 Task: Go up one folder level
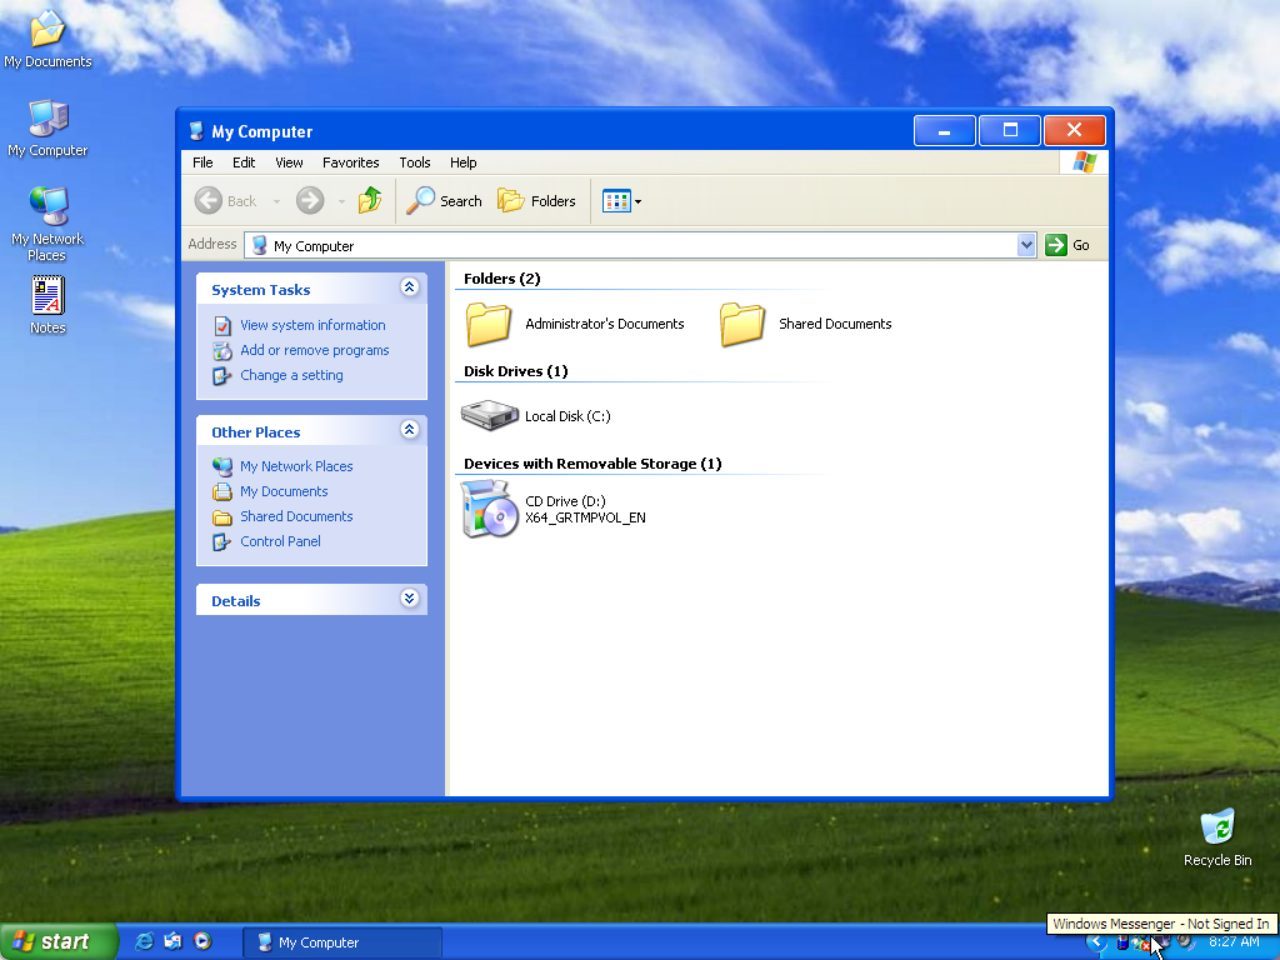(370, 201)
